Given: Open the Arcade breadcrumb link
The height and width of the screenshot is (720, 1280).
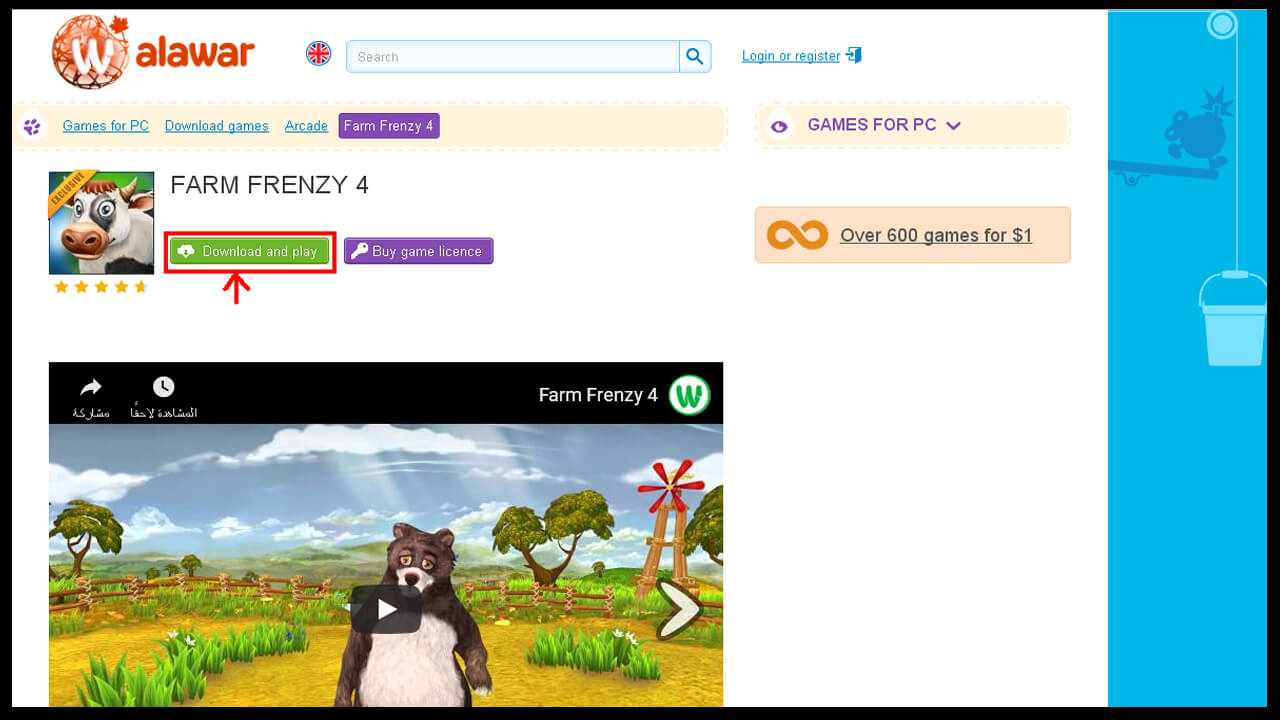Looking at the screenshot, I should pos(306,126).
